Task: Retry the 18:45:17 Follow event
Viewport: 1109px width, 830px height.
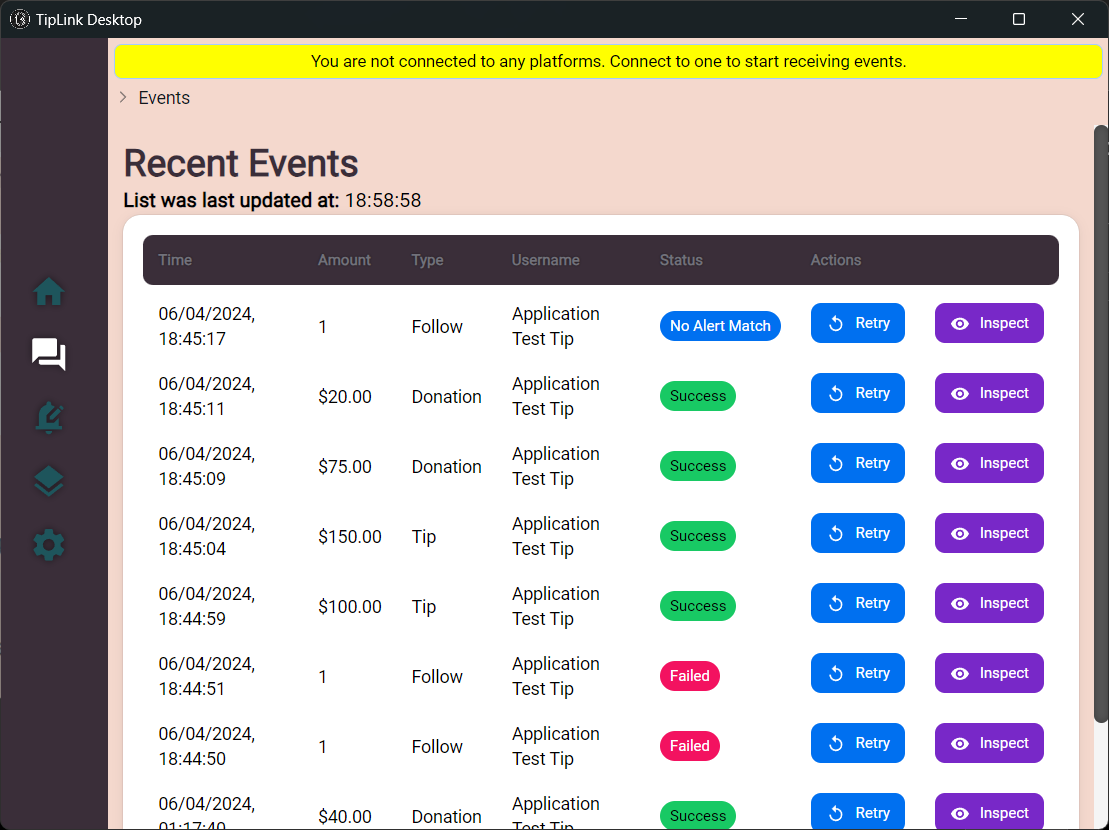Action: click(857, 323)
